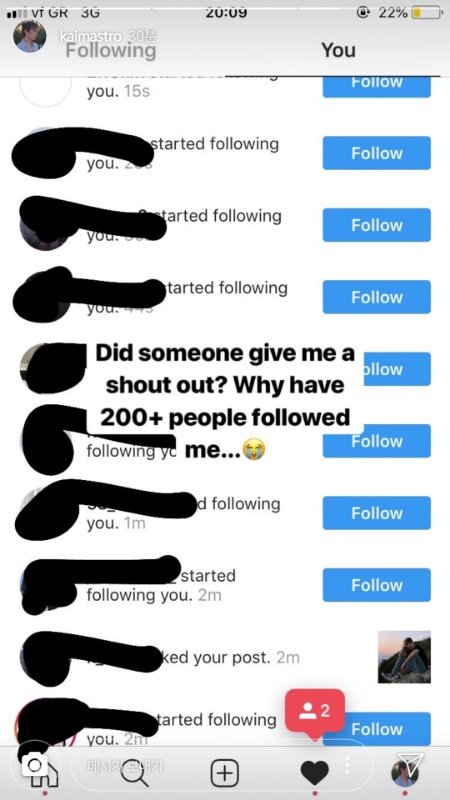Tap the story camera icon at bottom left

click(x=34, y=765)
